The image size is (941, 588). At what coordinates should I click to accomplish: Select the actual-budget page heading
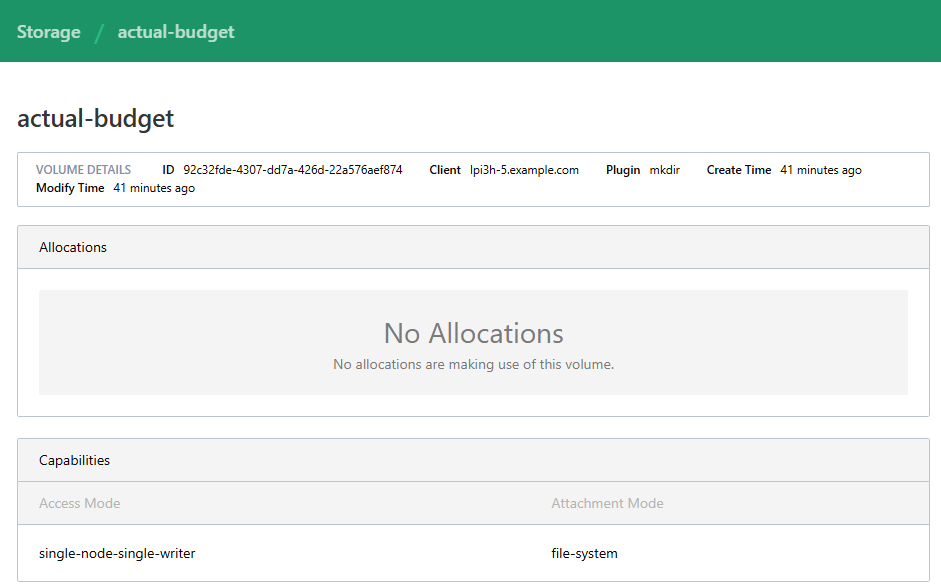pyautogui.click(x=95, y=118)
